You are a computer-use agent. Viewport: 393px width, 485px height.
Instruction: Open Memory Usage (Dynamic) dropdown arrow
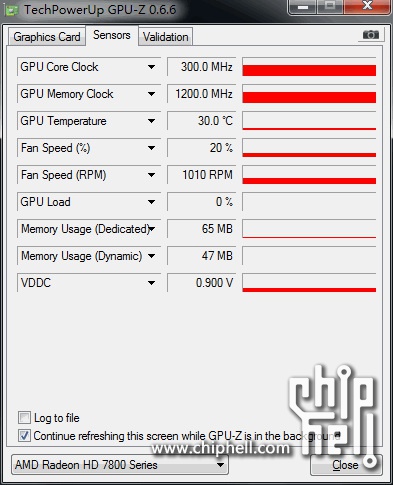151,256
